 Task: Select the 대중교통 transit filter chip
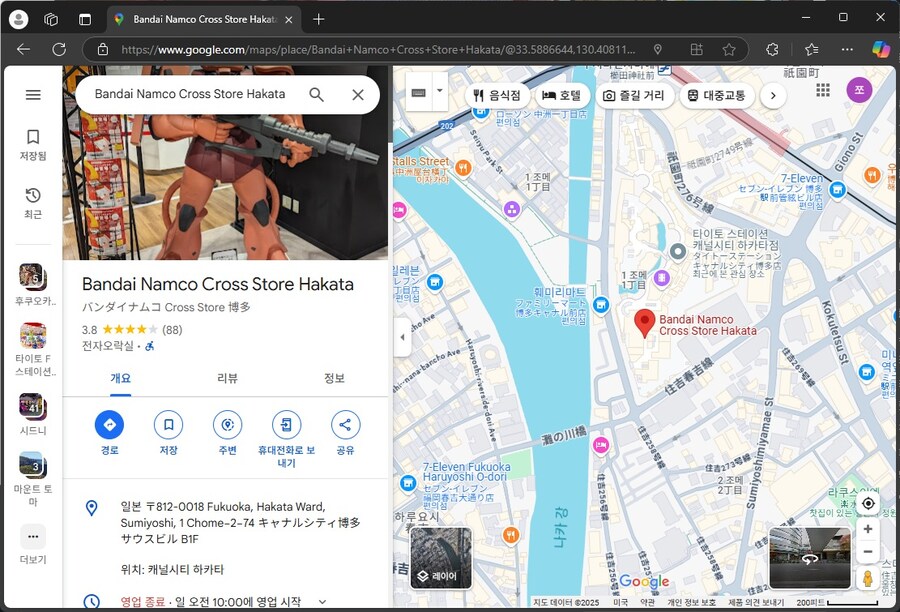(x=716, y=95)
